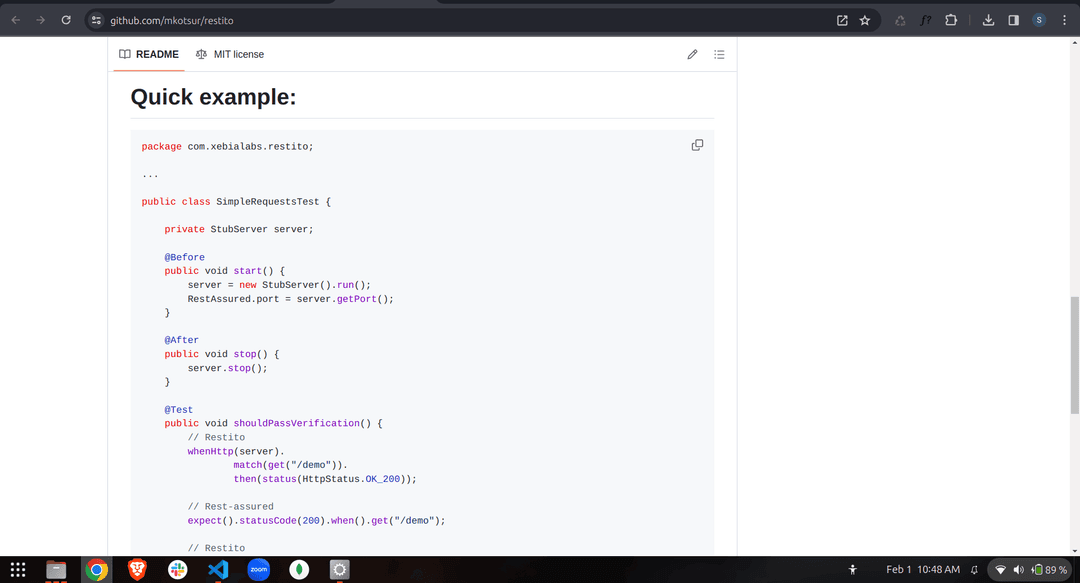Open page in app from address bar

(842, 20)
